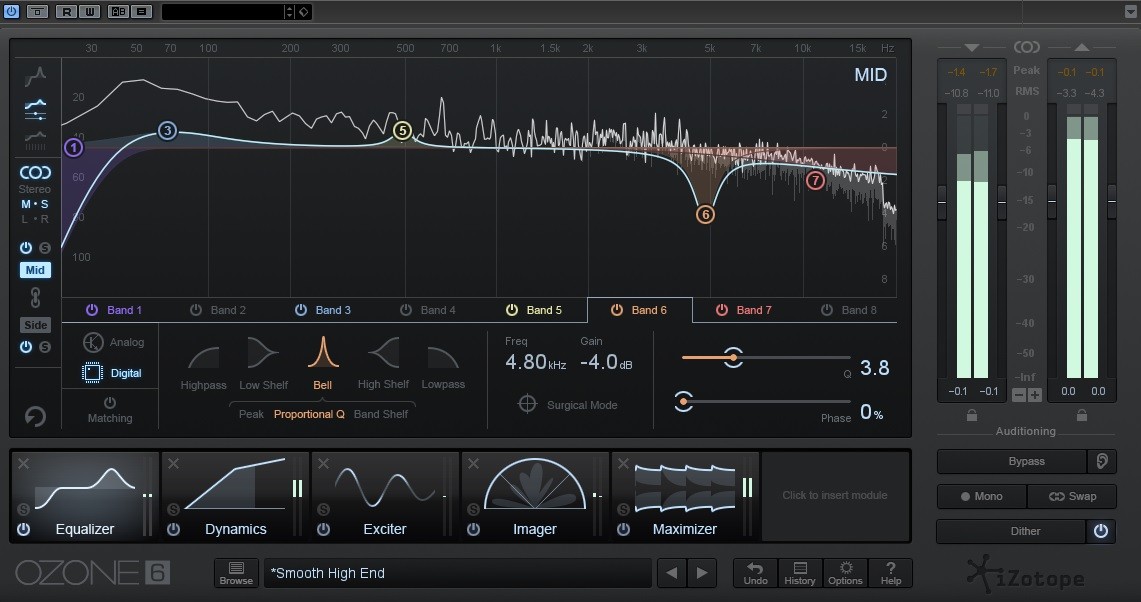Solo the Maximizer module
The image size is (1141, 602).
point(624,510)
